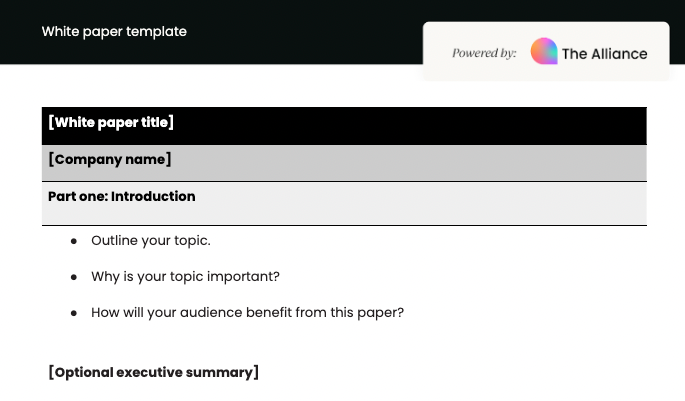Click bullet dot before "Why is your topic important?"

pyautogui.click(x=74, y=277)
